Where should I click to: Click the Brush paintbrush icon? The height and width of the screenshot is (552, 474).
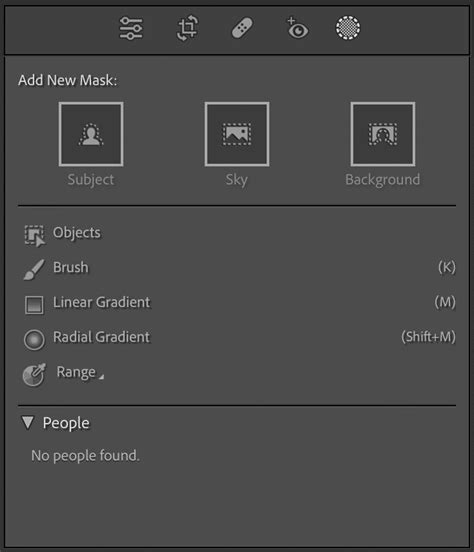coord(34,270)
